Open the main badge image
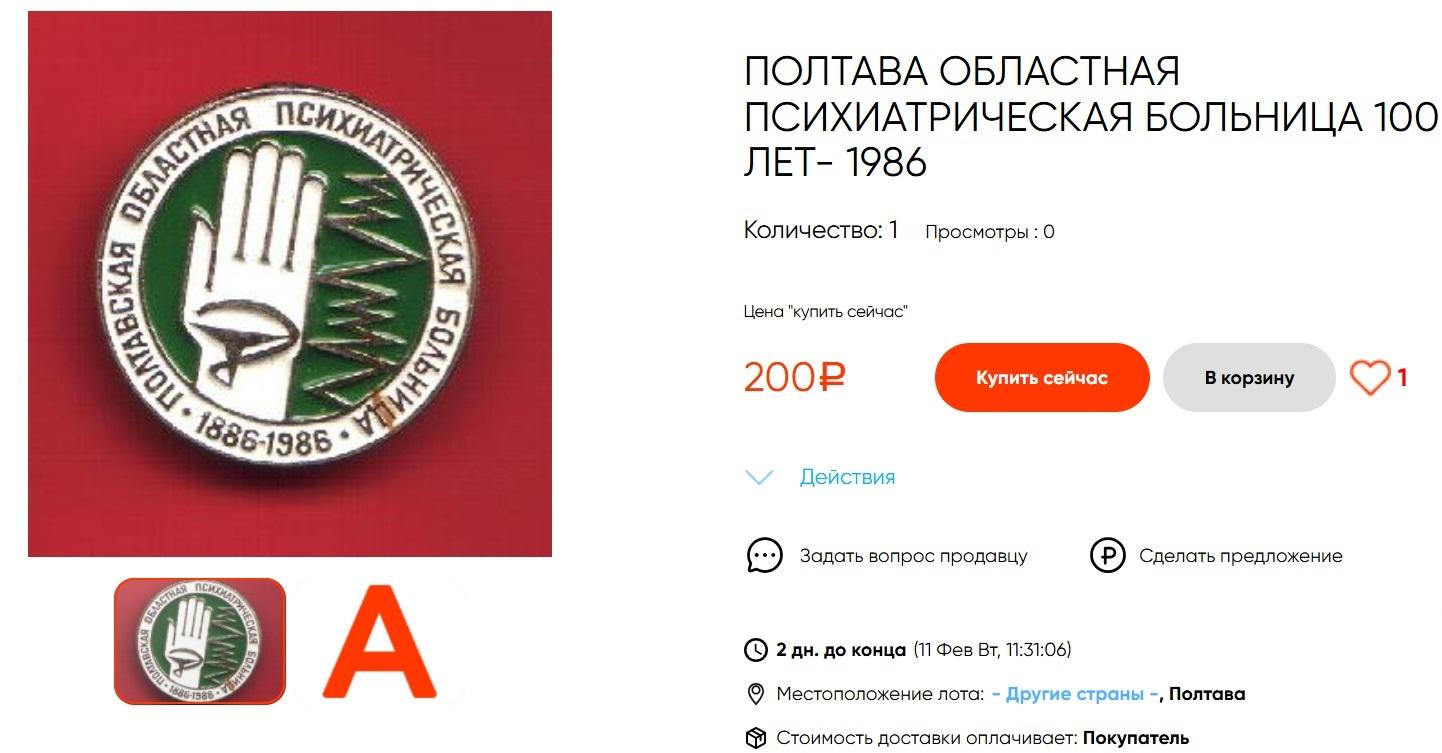The width and height of the screenshot is (1442, 753). pos(290,284)
